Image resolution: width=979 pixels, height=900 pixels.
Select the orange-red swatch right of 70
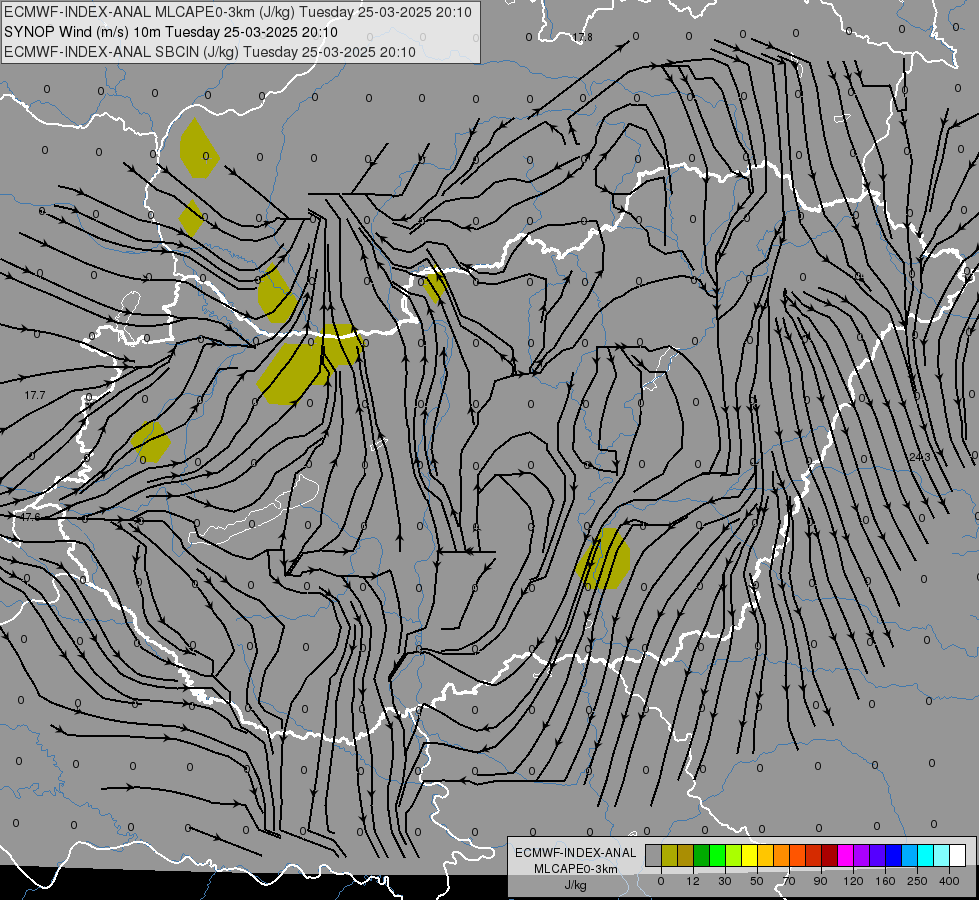tap(797, 855)
